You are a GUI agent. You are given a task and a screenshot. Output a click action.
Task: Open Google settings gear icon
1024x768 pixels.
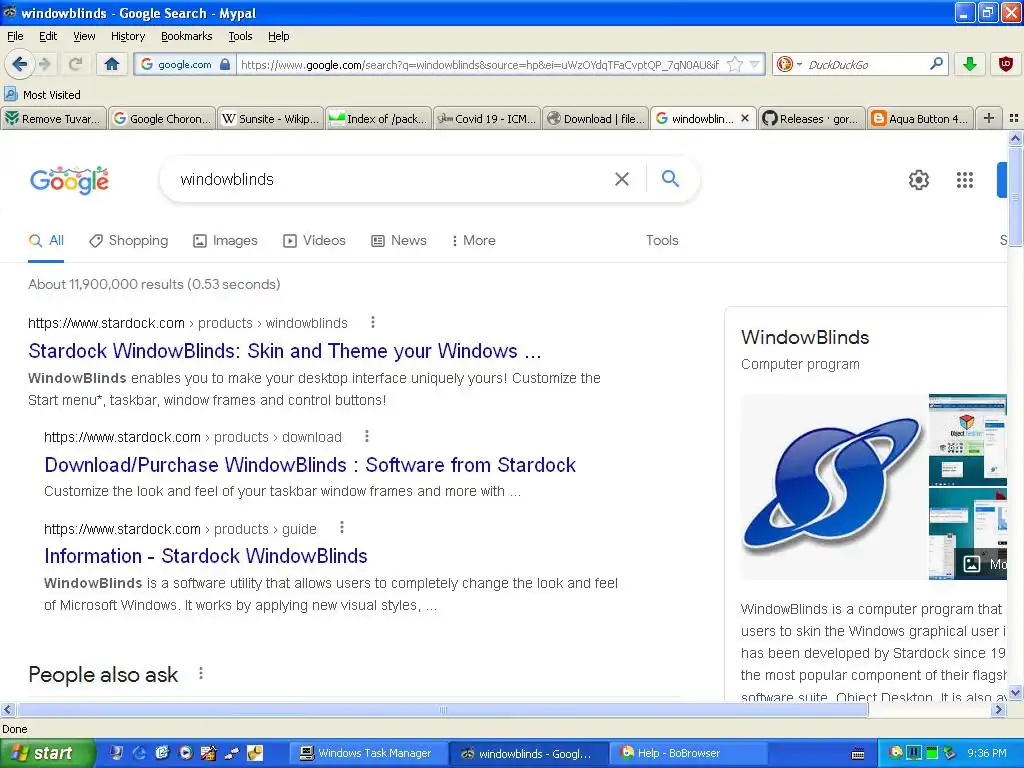pos(918,180)
